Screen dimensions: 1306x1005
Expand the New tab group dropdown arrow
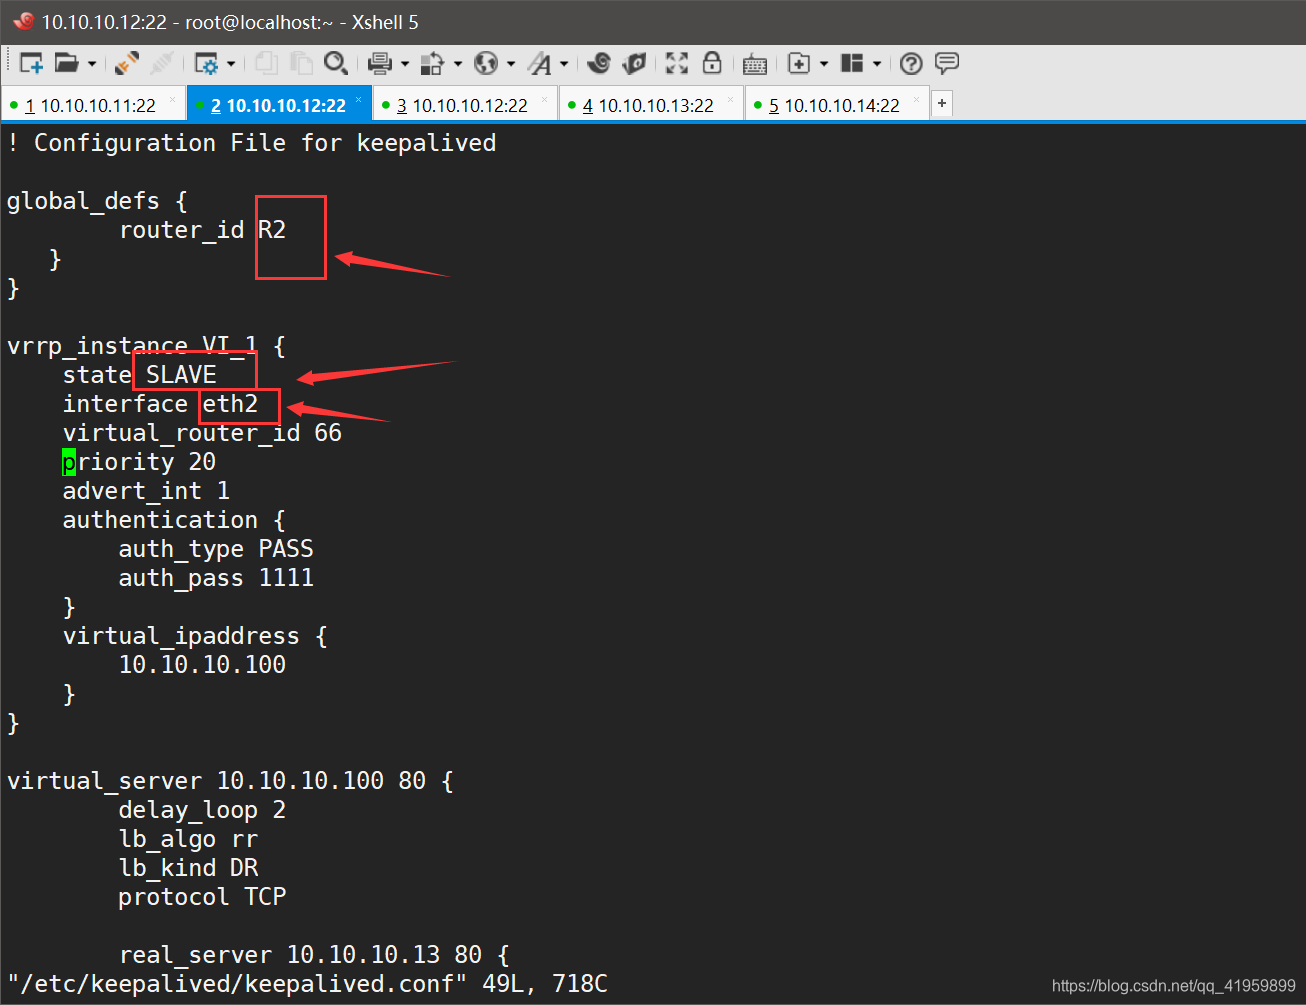coord(824,64)
